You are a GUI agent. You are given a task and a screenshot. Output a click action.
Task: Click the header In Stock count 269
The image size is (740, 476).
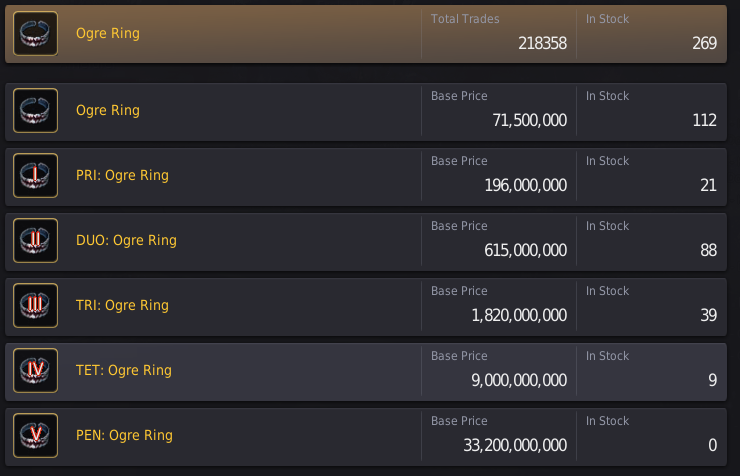coord(704,43)
